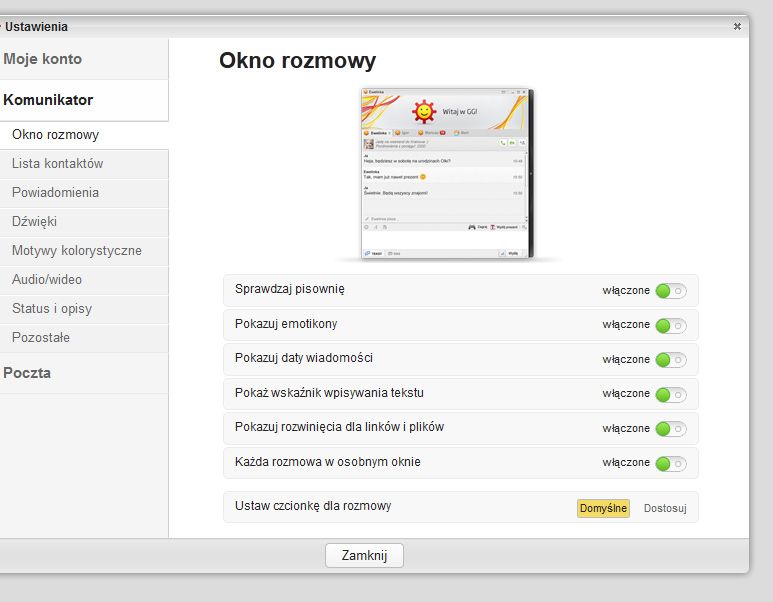Viewport: 773px width, 602px height.
Task: Select Okno rozmowy in sidebar
Action: [84, 135]
